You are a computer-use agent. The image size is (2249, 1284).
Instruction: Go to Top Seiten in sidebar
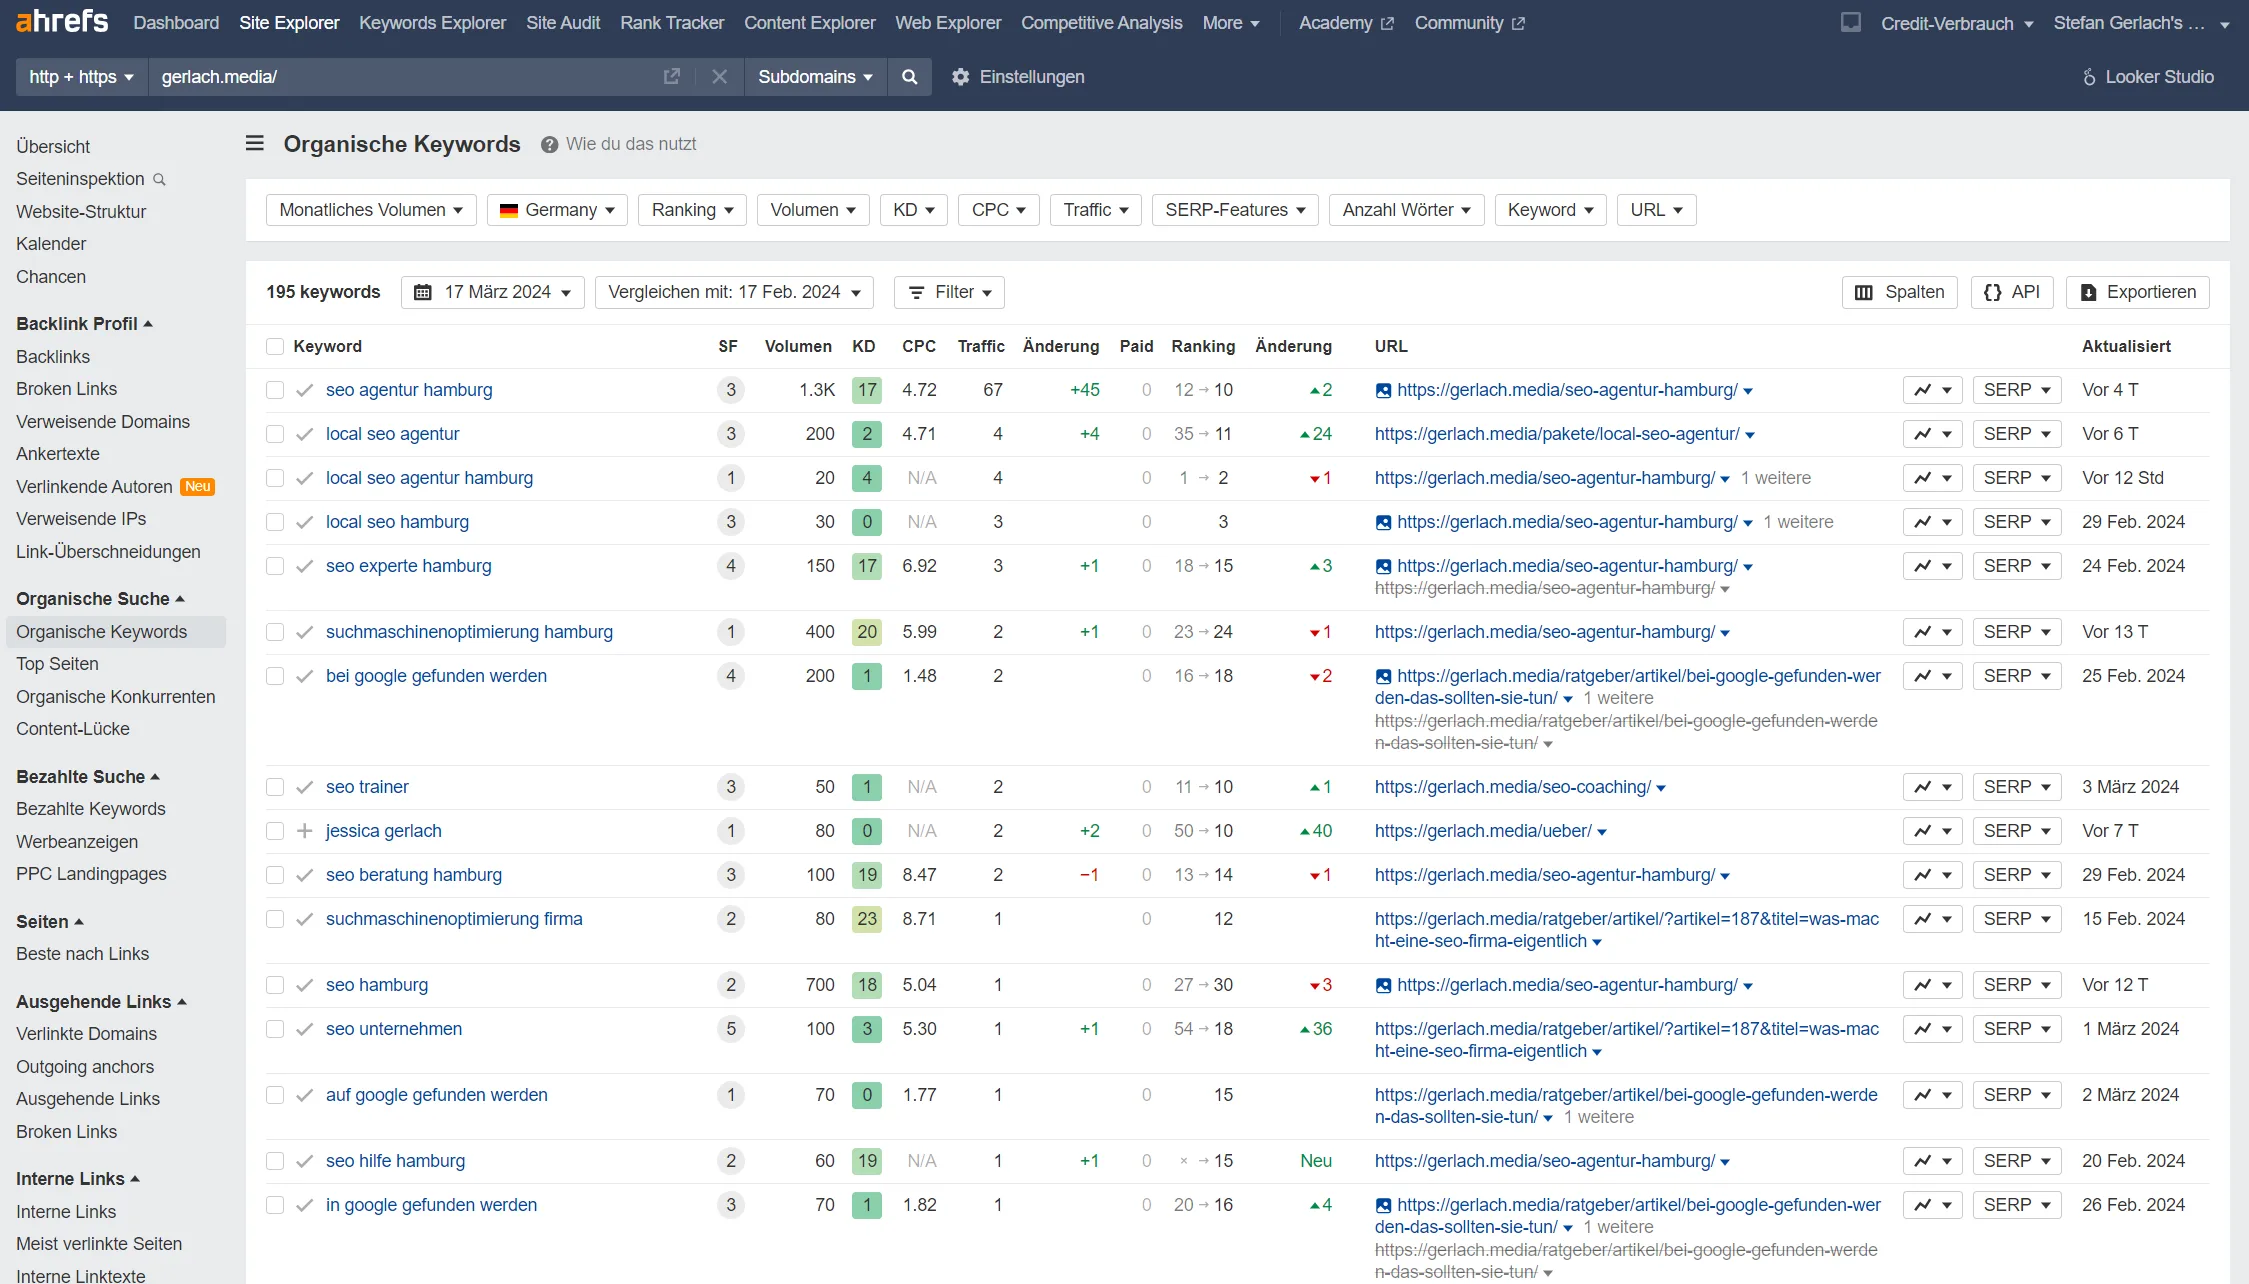tap(57, 664)
